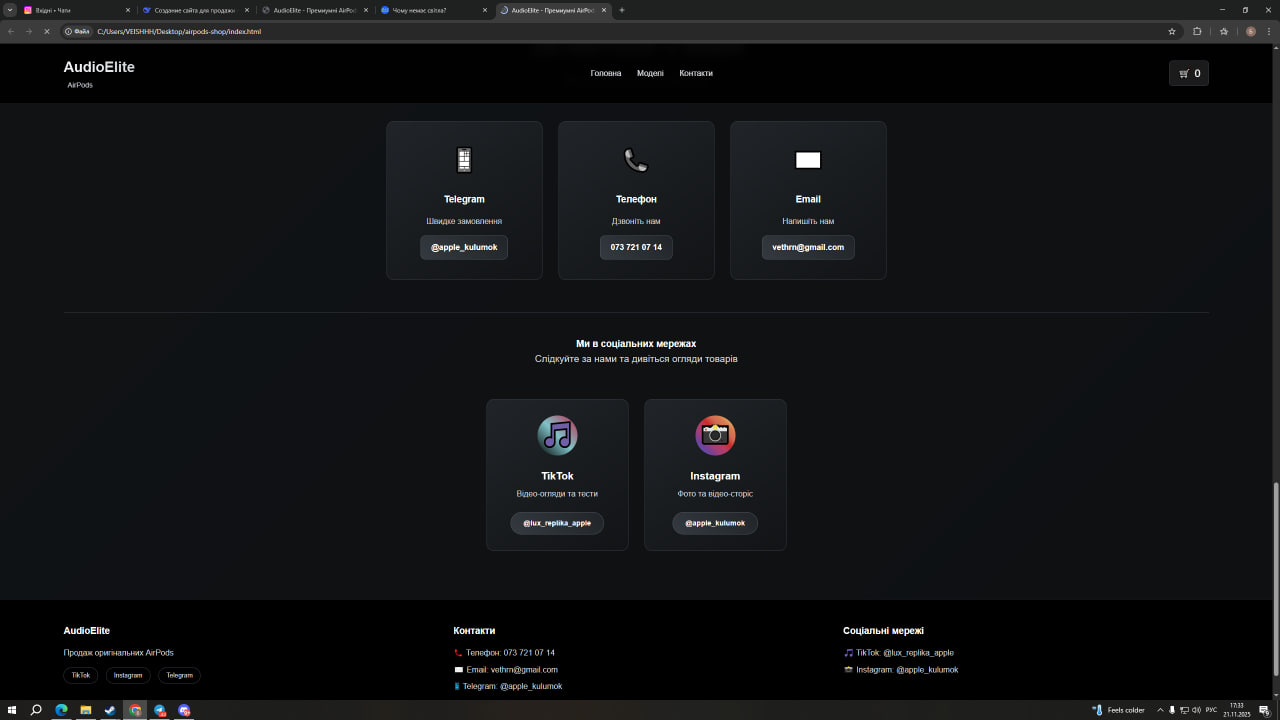Click the browser Forward arrow
1280x720 pixels.
click(28, 31)
